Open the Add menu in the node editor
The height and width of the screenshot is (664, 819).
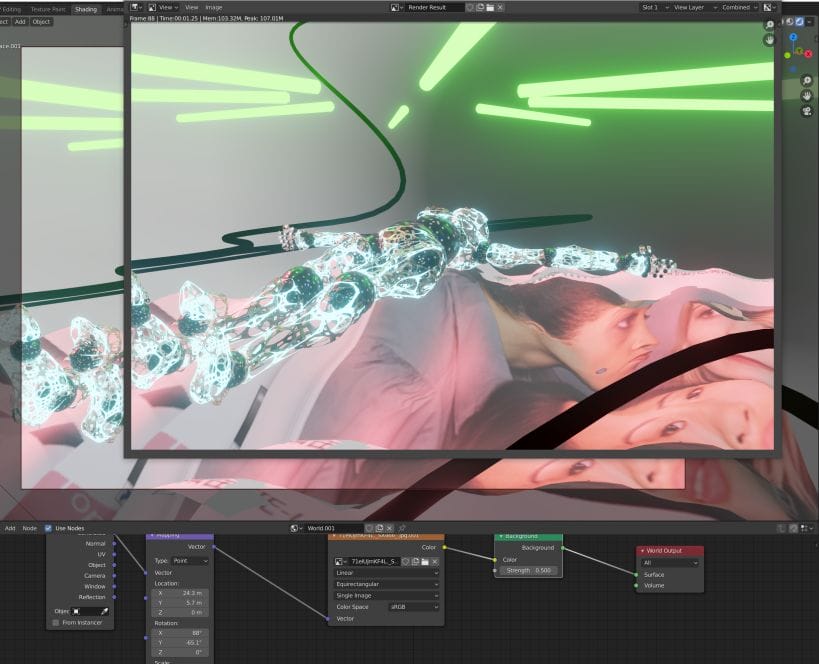10,528
